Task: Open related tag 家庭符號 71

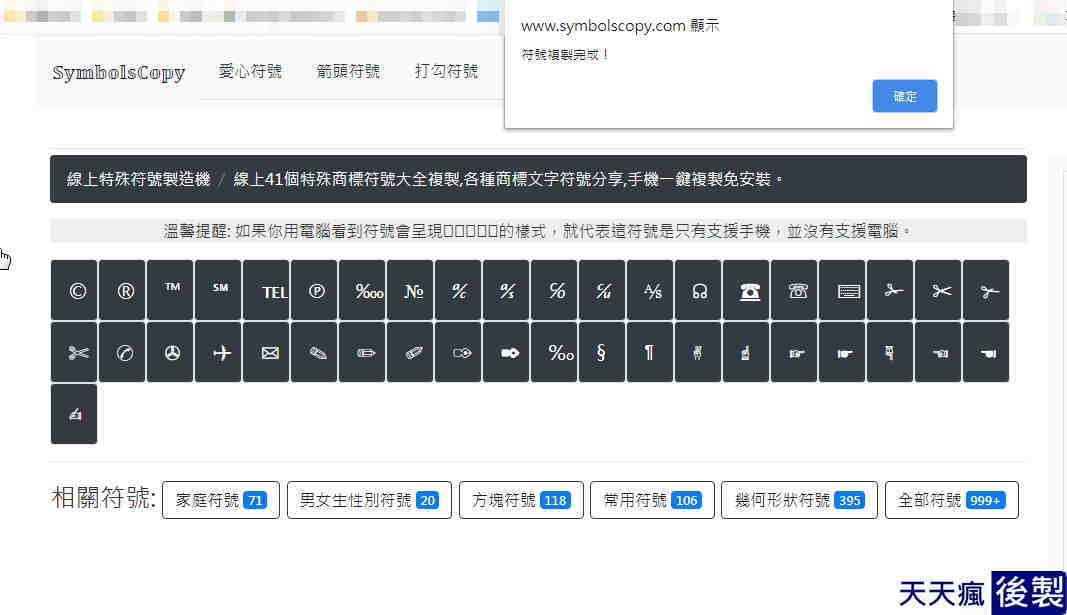Action: pos(220,500)
